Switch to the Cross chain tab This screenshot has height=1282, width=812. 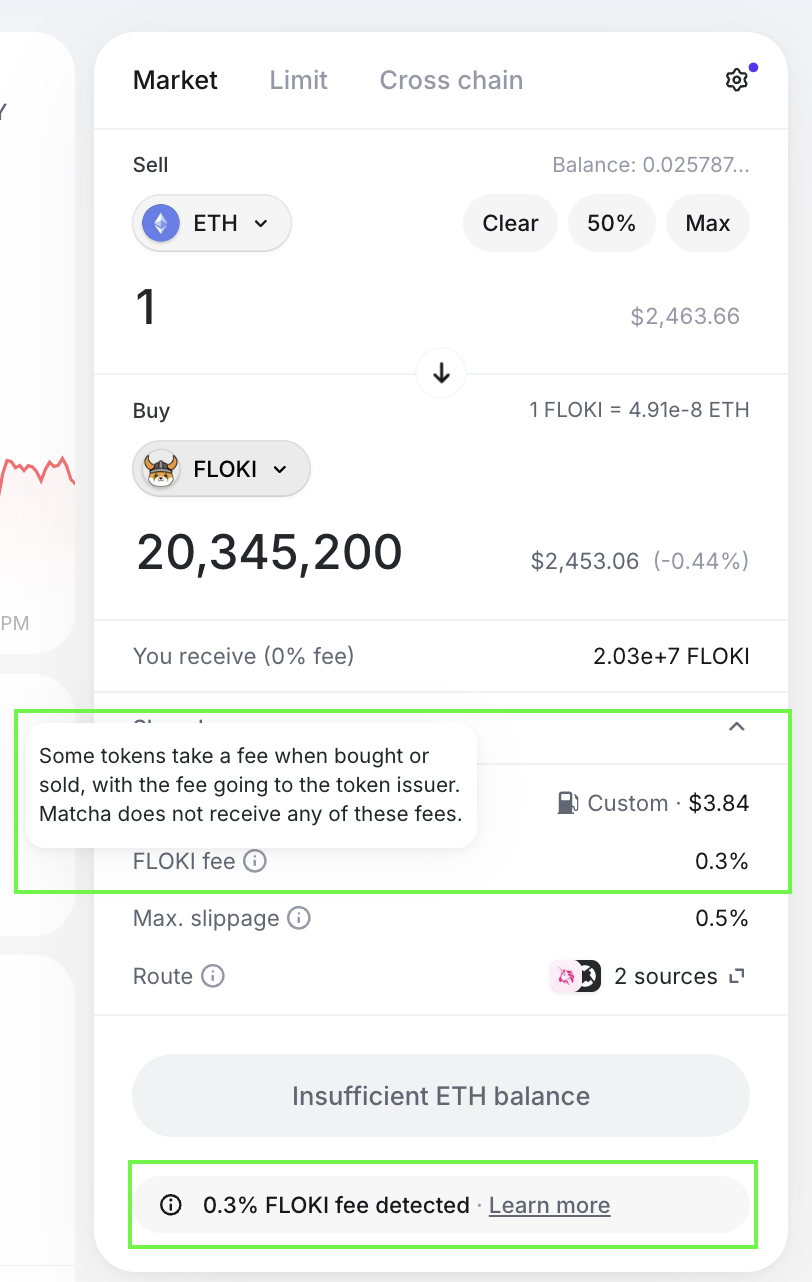coord(450,80)
